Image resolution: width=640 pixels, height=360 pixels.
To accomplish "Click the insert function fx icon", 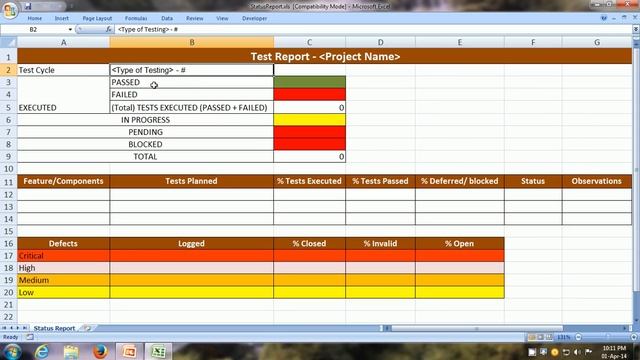I will point(109,29).
